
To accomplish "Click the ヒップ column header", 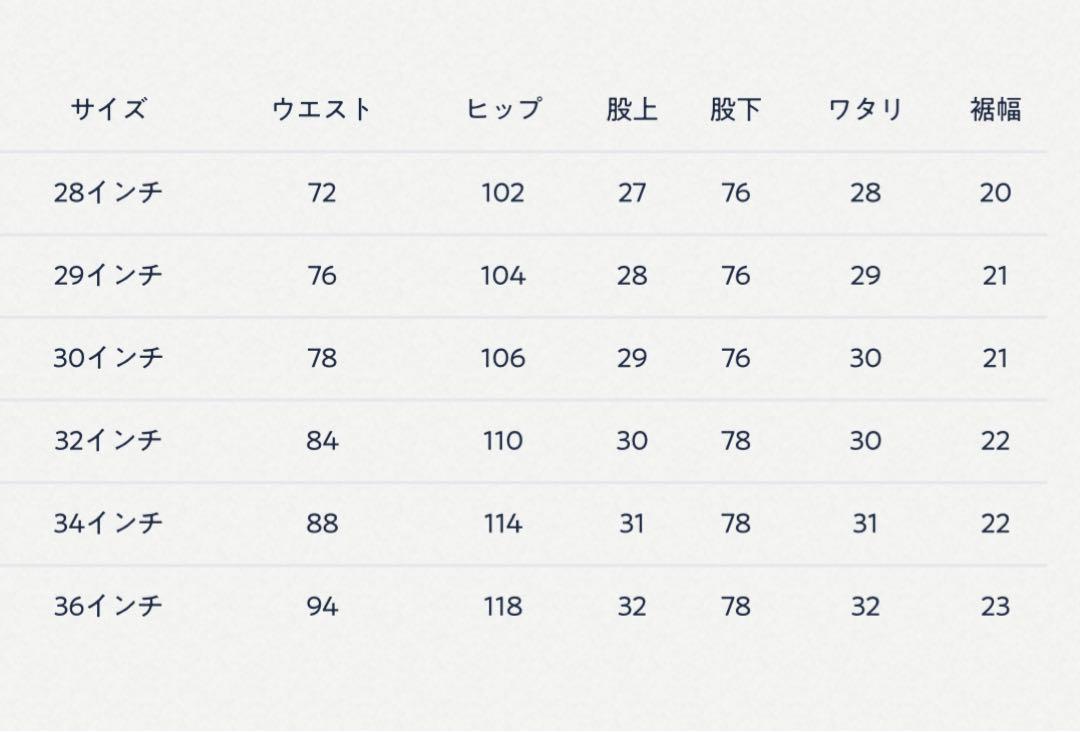I will (x=503, y=109).
